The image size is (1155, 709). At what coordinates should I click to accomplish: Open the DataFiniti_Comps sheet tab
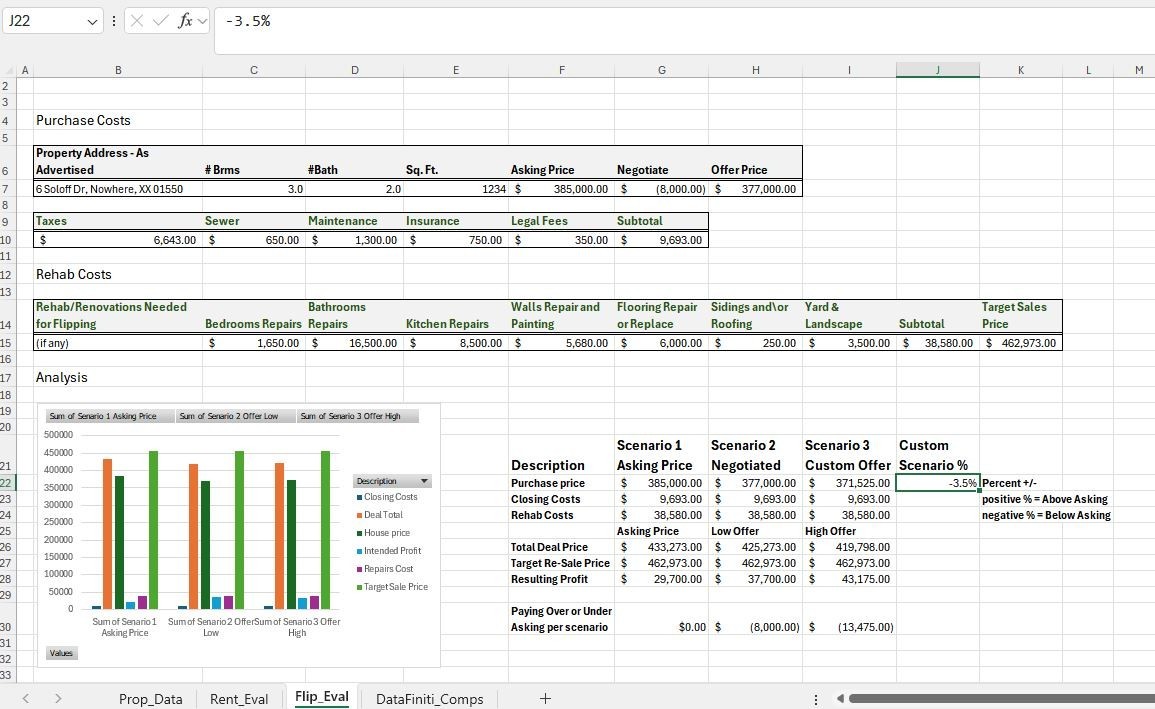(429, 699)
